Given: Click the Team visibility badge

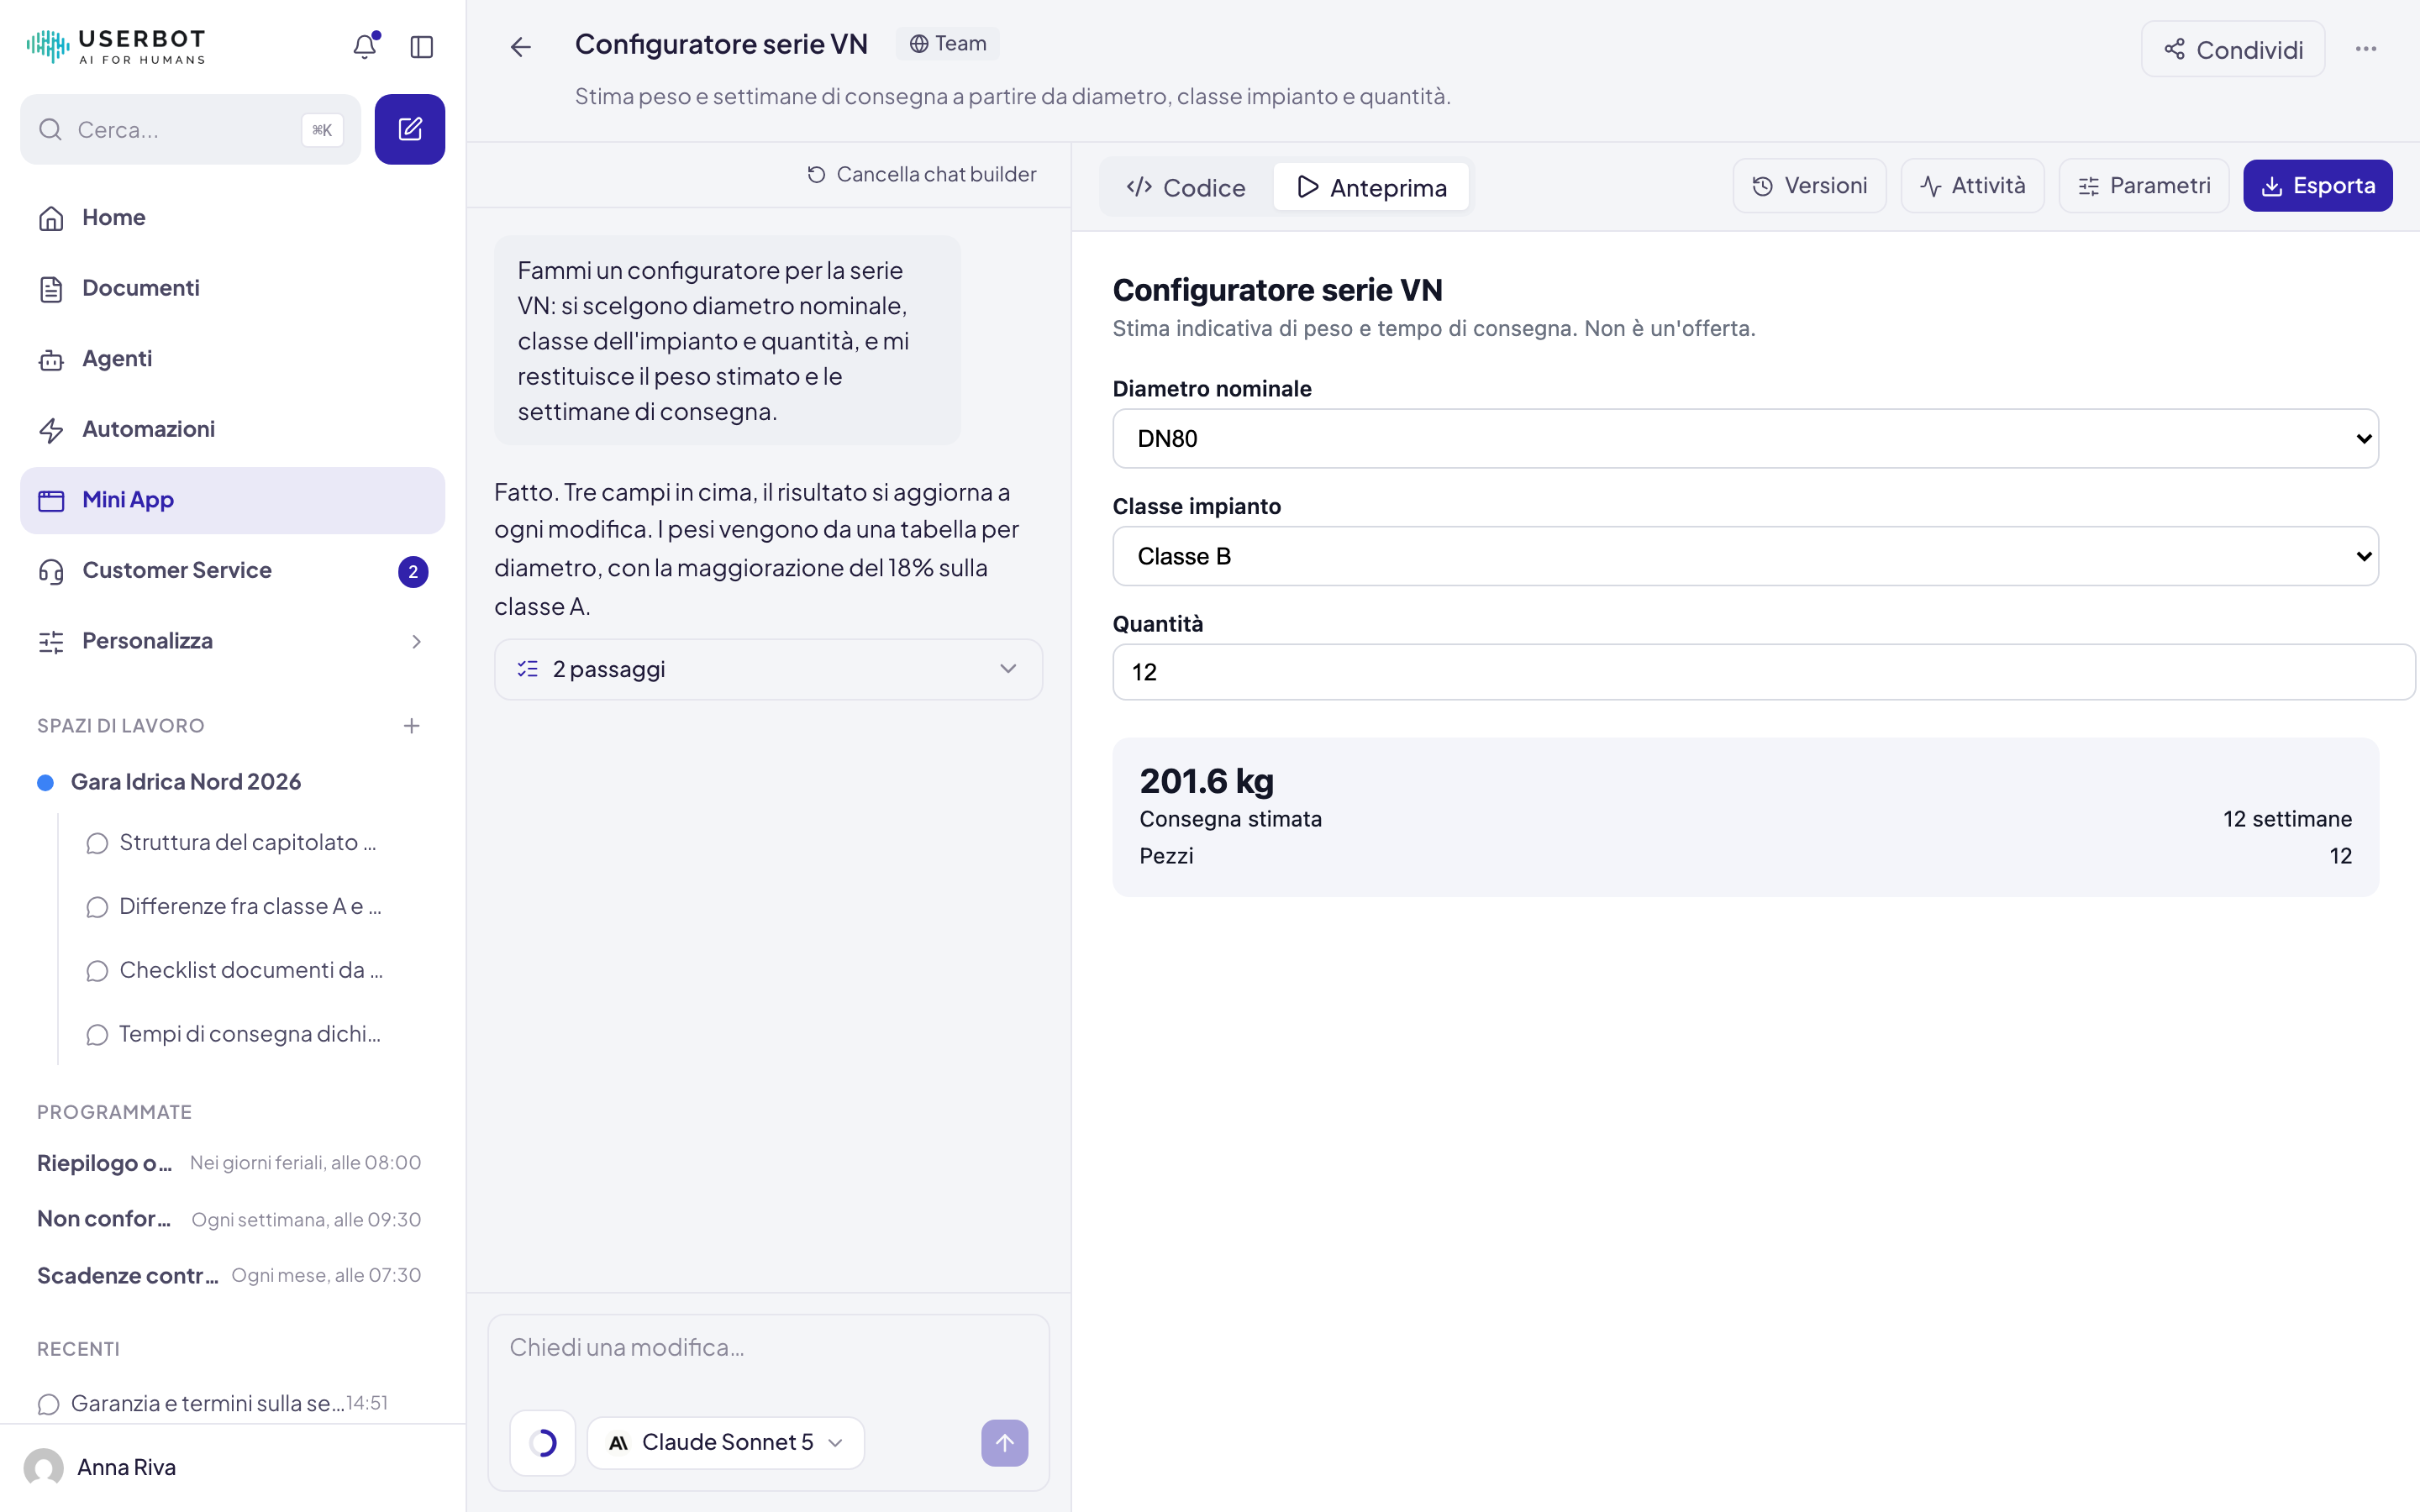Looking at the screenshot, I should click(948, 44).
